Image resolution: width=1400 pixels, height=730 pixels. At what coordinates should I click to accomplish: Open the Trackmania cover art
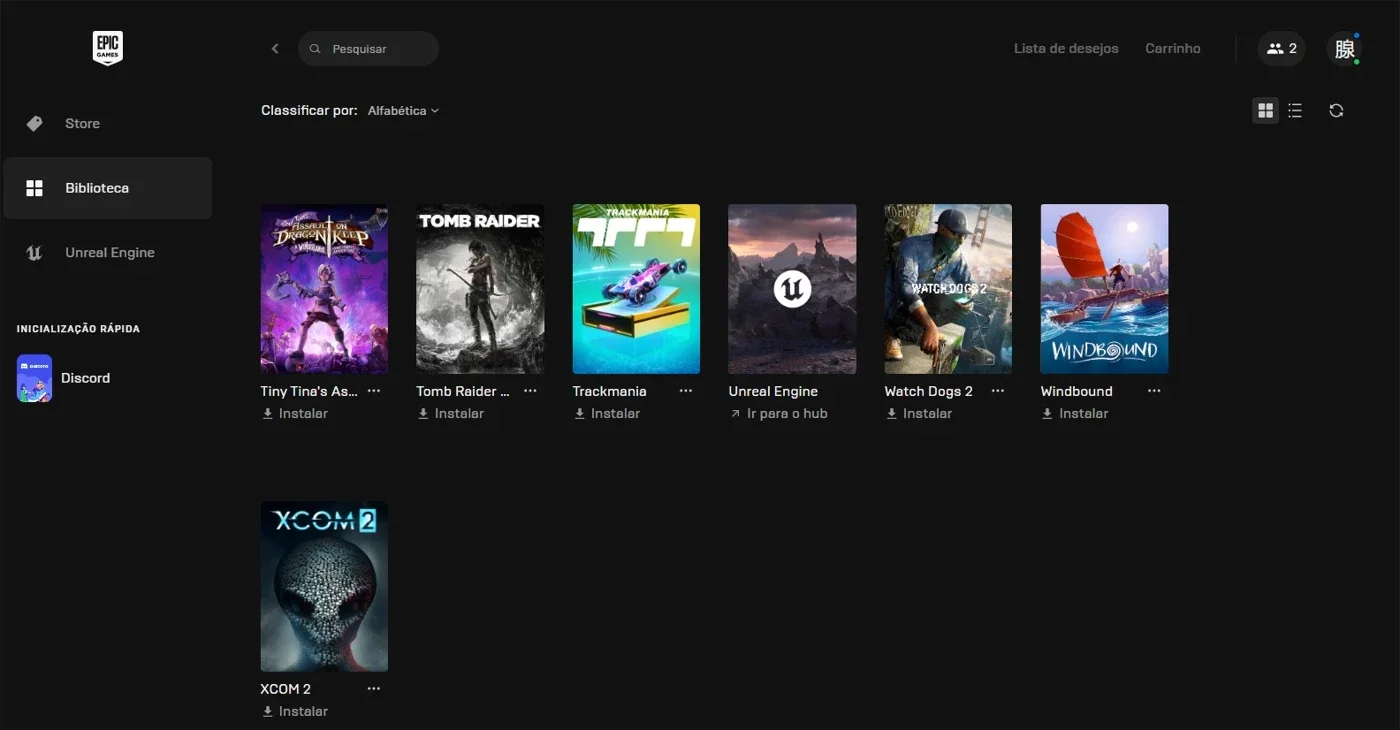click(x=636, y=289)
